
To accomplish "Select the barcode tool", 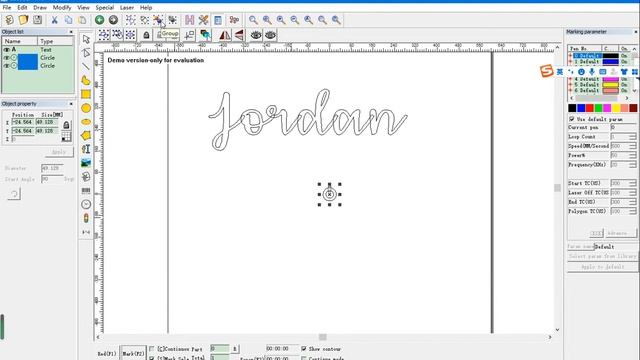I will tap(86, 191).
